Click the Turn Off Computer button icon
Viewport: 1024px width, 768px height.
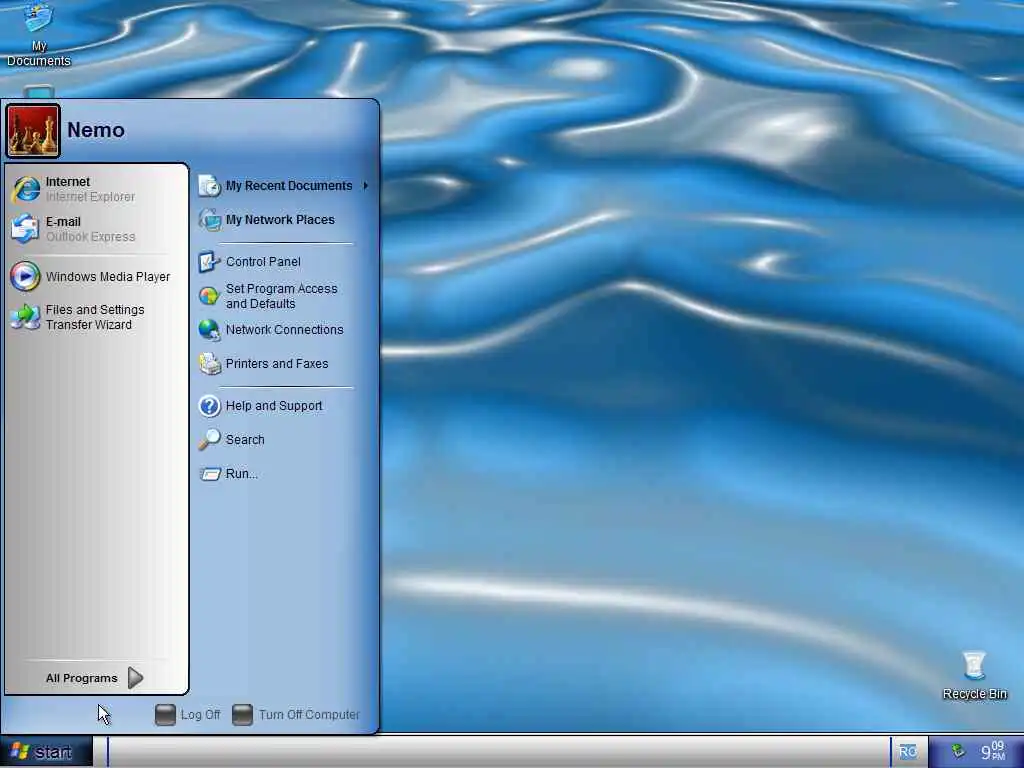click(242, 714)
